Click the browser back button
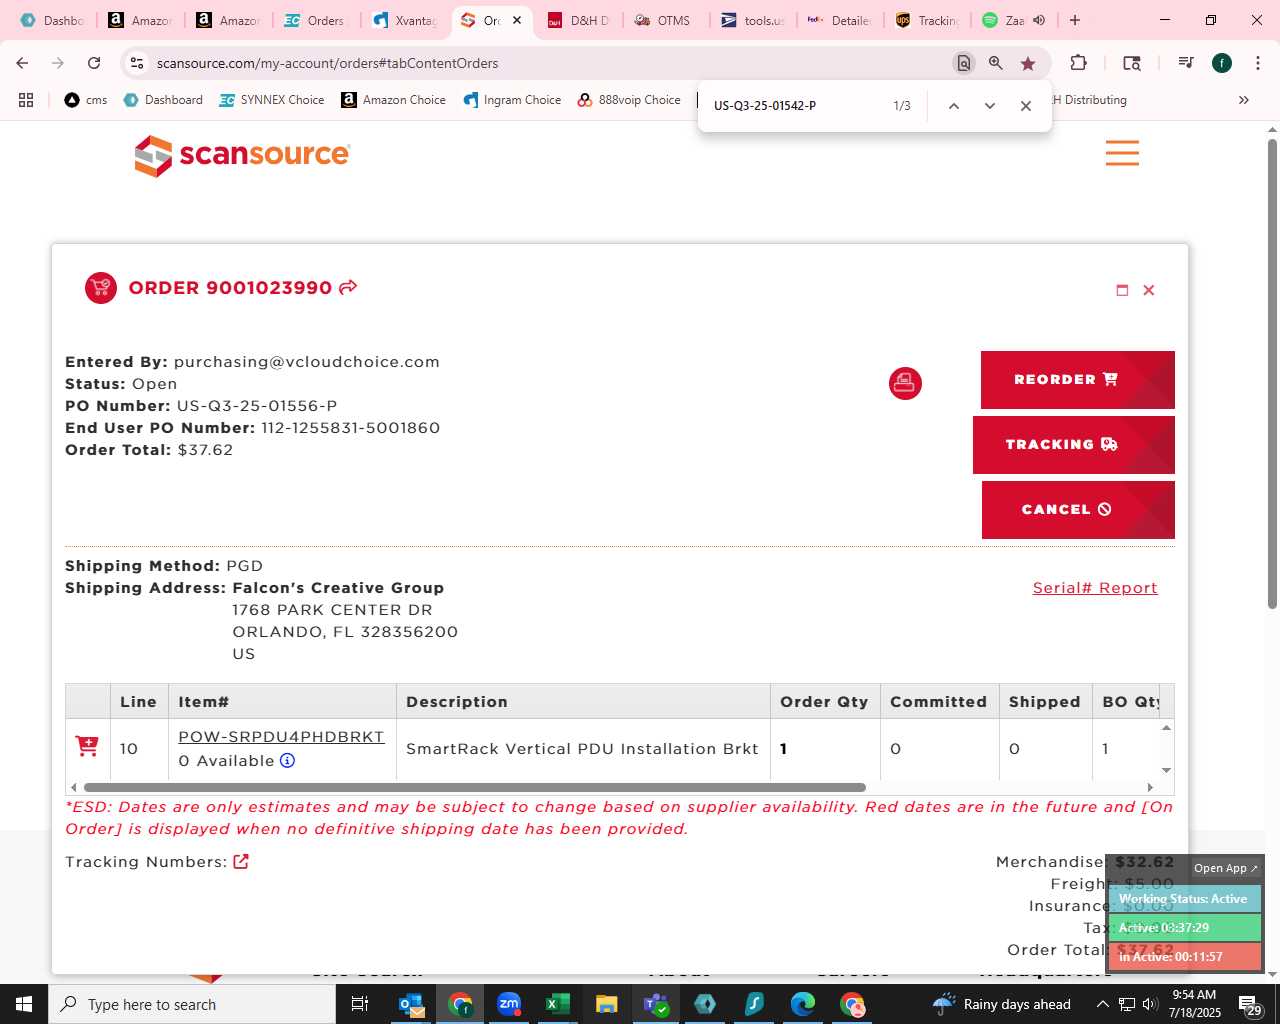Screen dimensions: 1280x1024 (22, 63)
